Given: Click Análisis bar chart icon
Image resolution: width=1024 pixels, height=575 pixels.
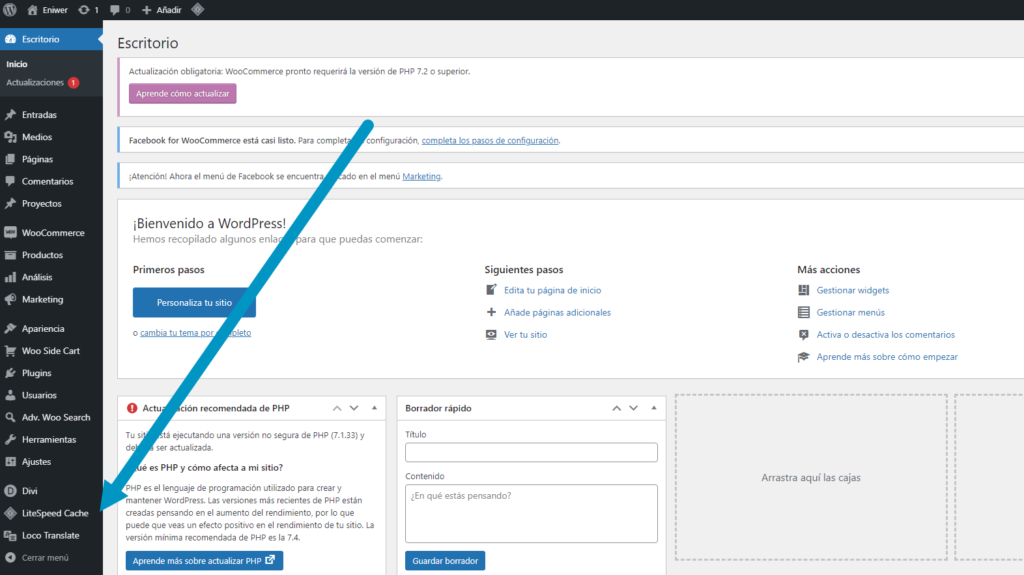Looking at the screenshot, I should pos(10,277).
